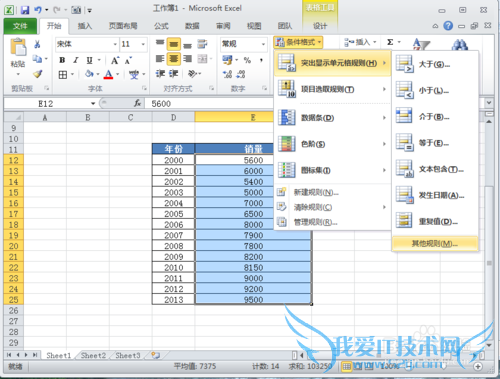
Task: Select 等于 equal to rule
Action: (435, 143)
